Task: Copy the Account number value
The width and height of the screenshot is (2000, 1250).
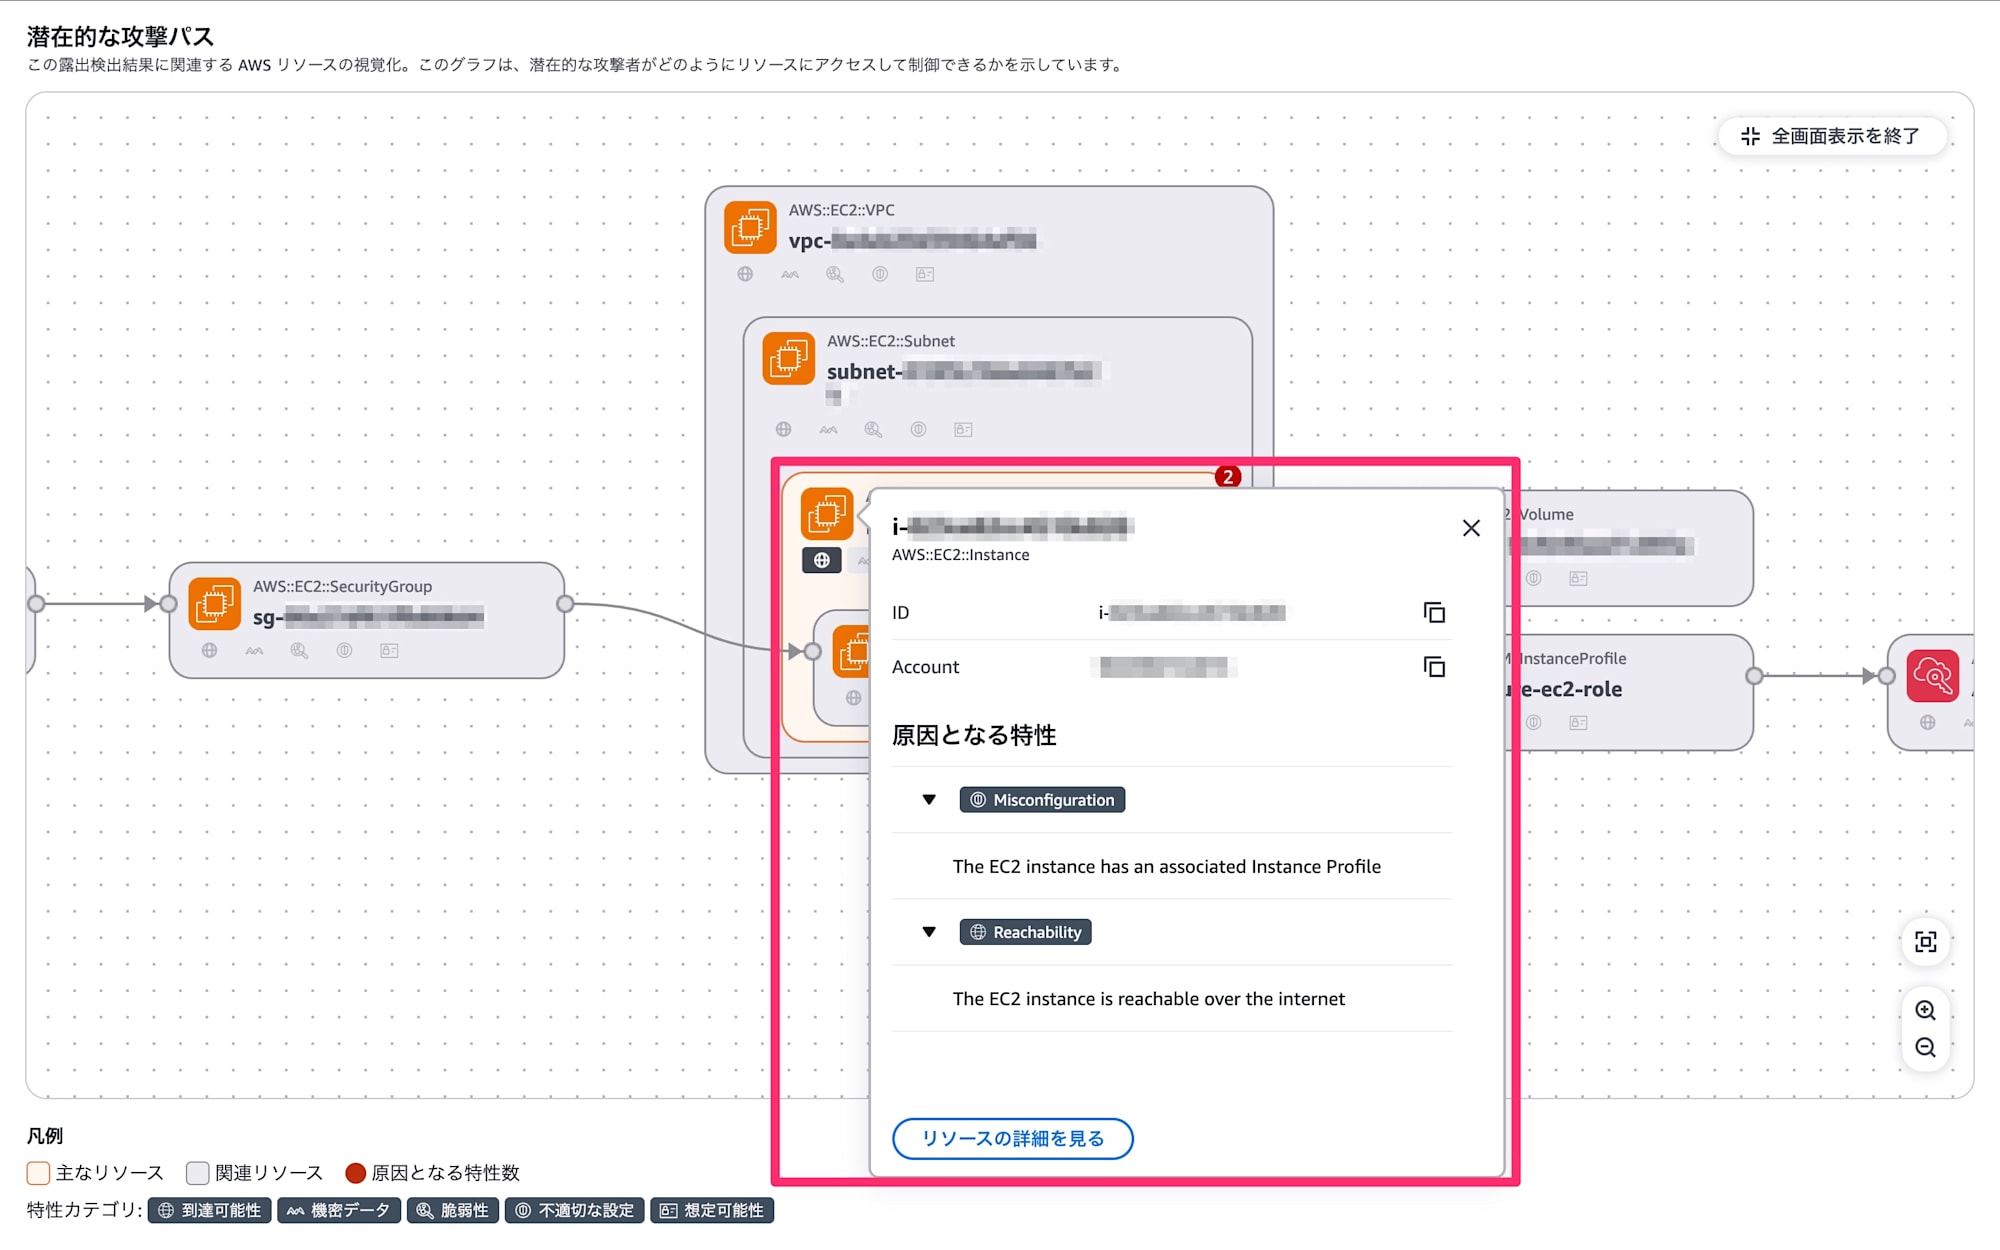Action: (1434, 666)
